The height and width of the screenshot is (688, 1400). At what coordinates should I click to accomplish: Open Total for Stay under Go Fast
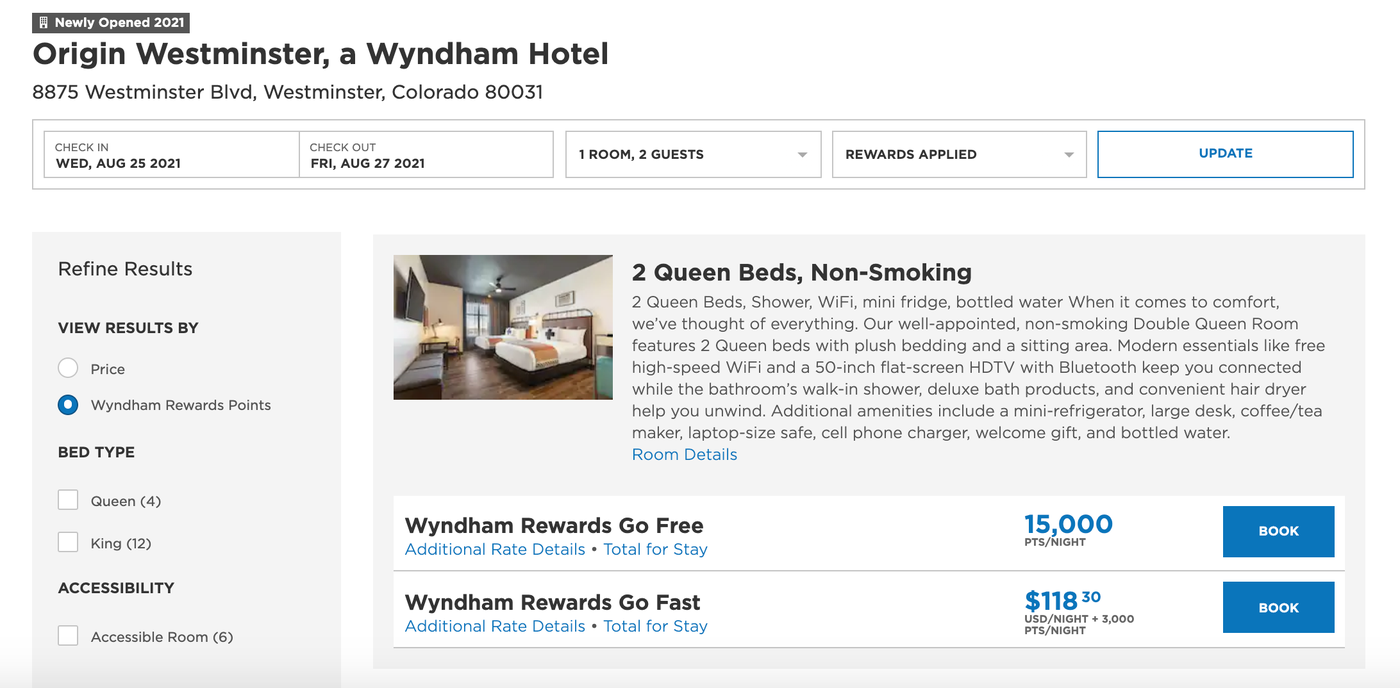(655, 625)
